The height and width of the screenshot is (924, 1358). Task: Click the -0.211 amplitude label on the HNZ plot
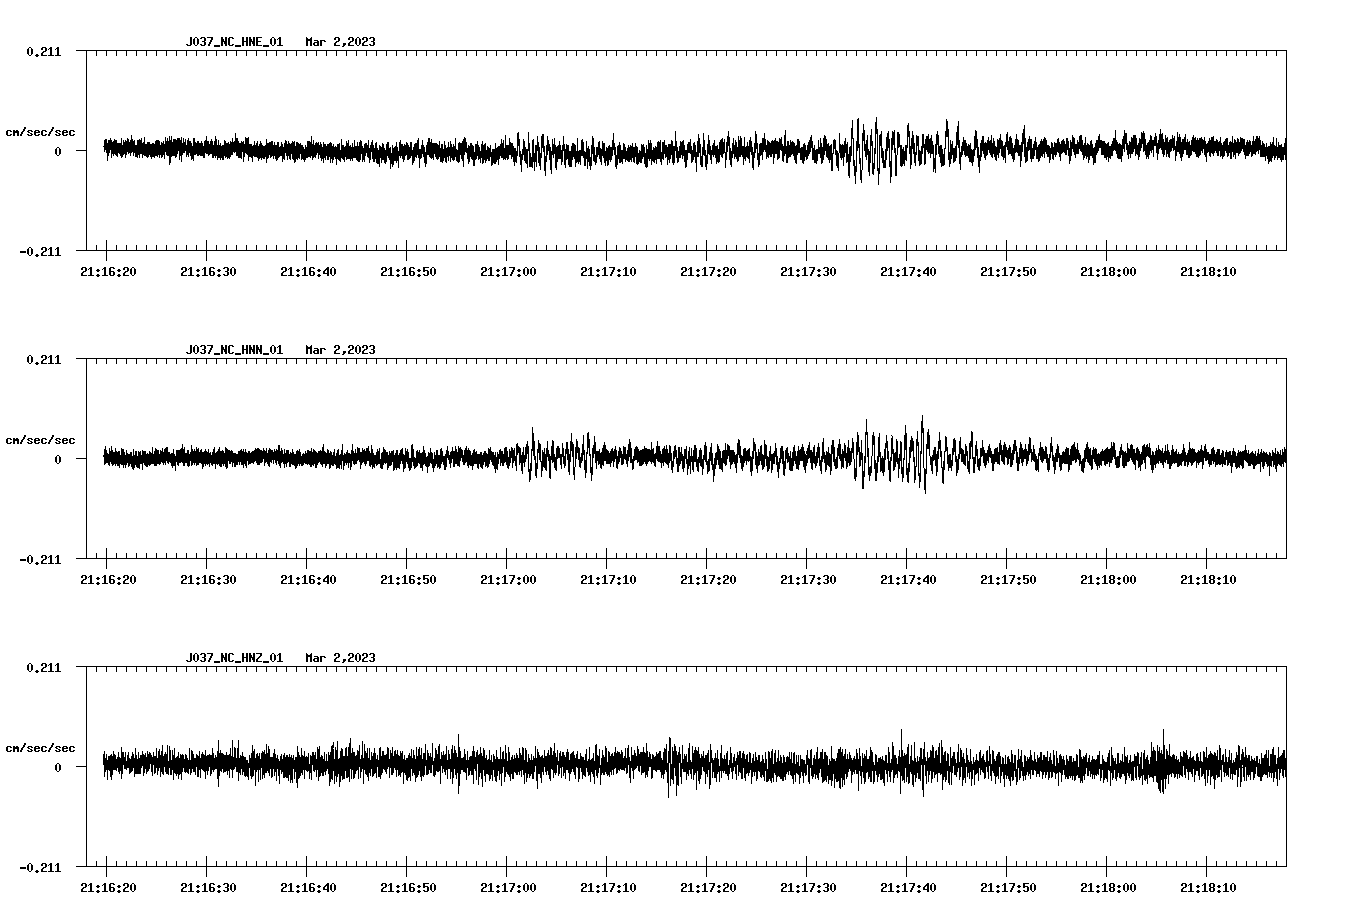click(40, 869)
